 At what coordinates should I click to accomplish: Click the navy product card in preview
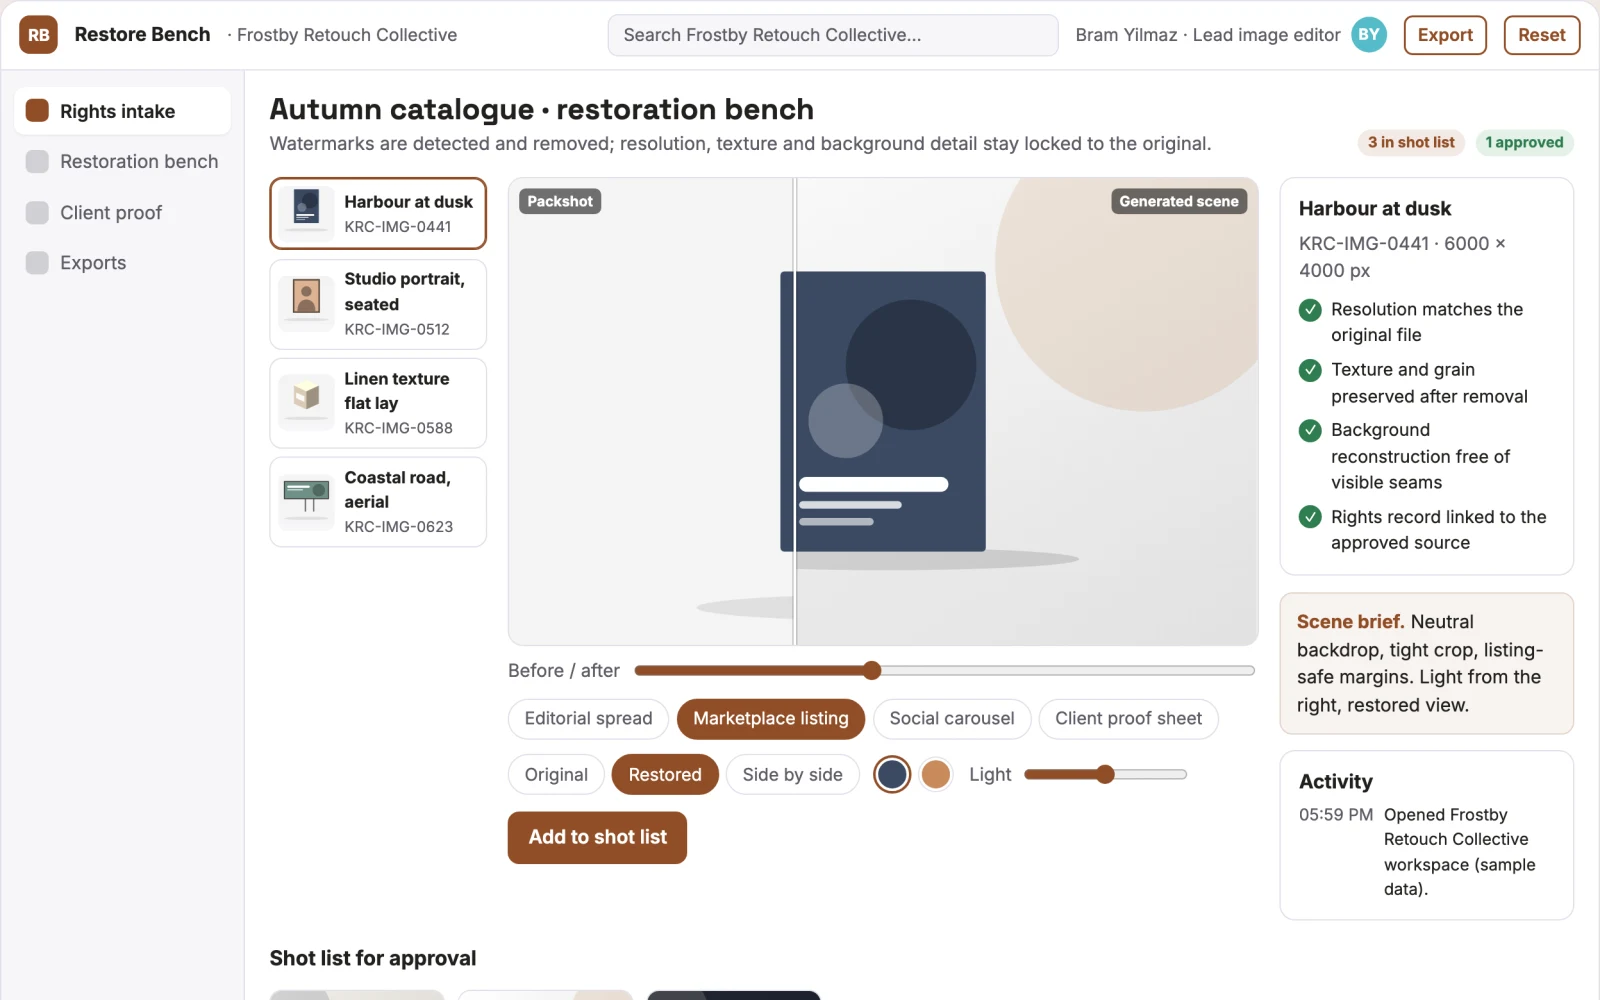883,411
